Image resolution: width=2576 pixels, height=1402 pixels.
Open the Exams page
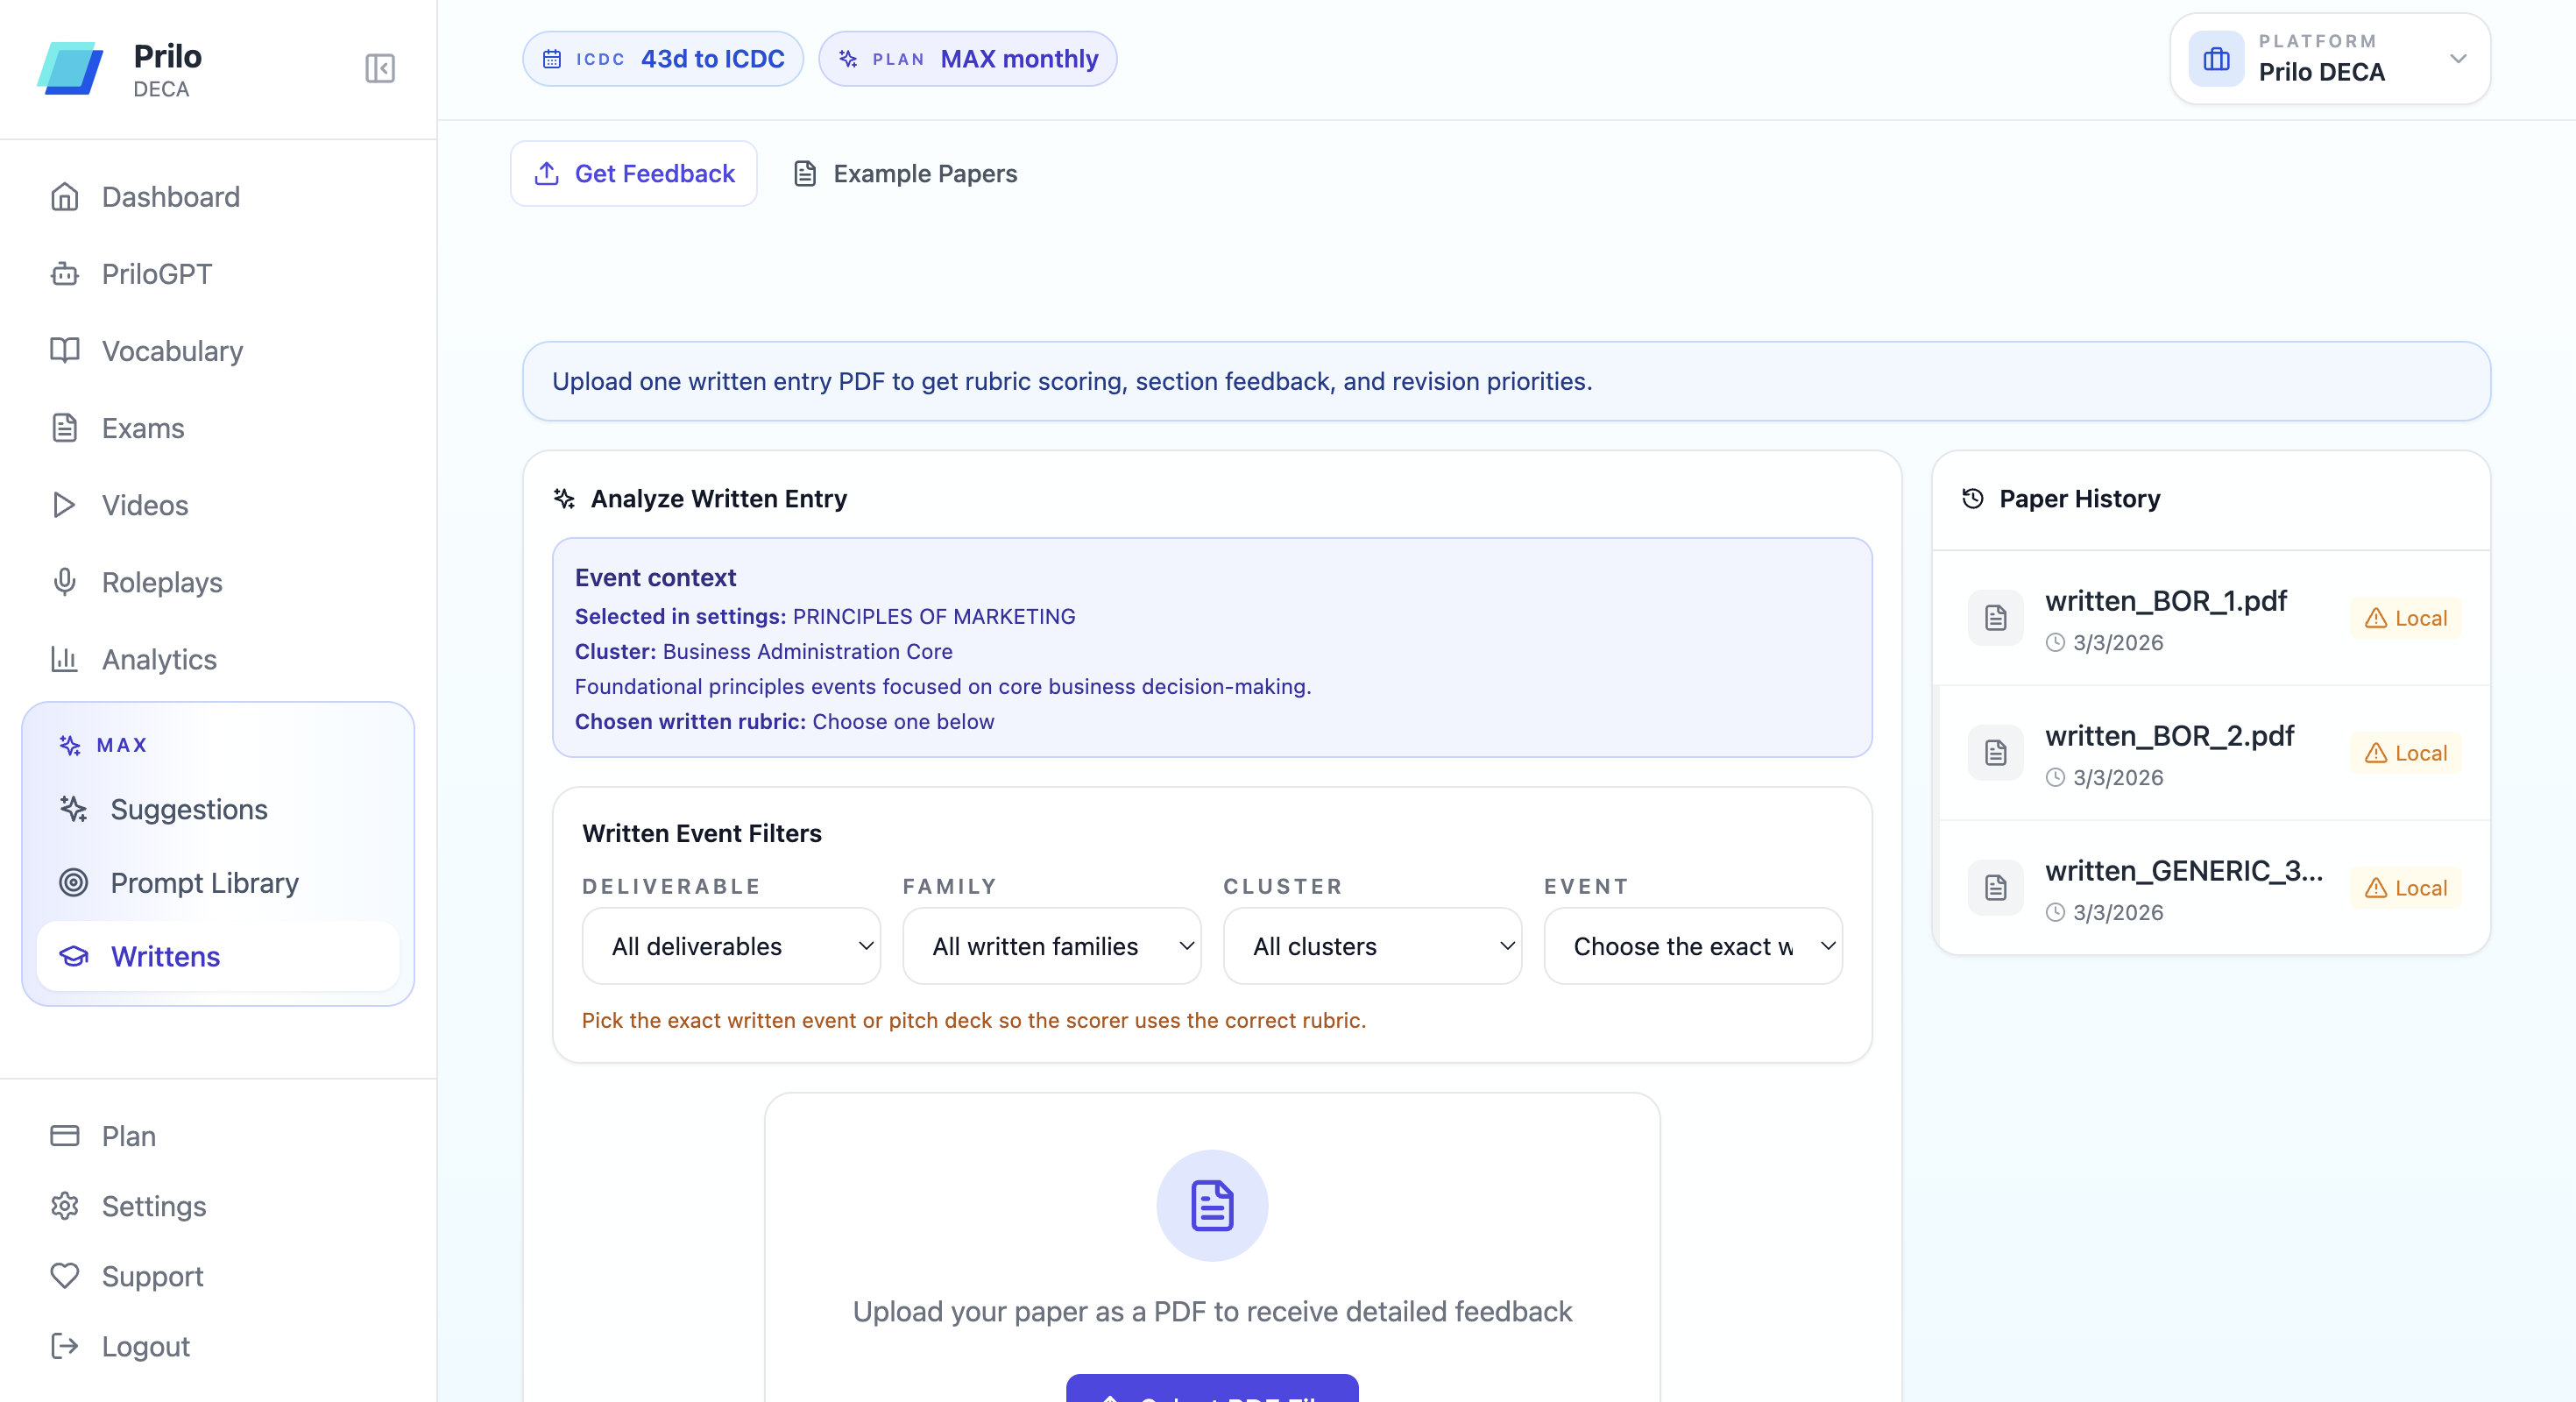218,428
